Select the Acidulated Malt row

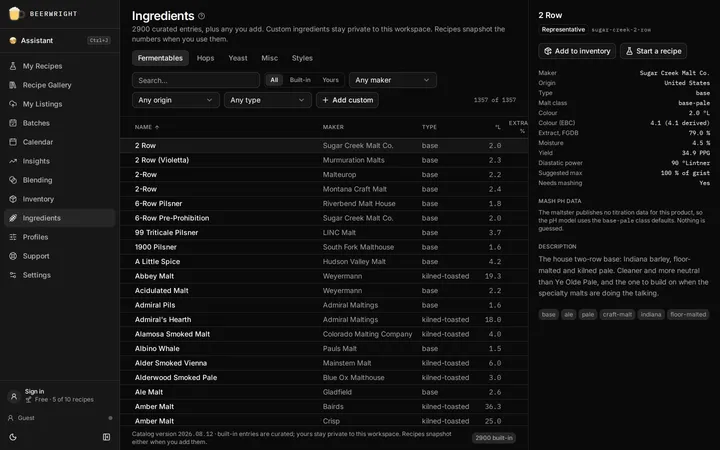324,291
